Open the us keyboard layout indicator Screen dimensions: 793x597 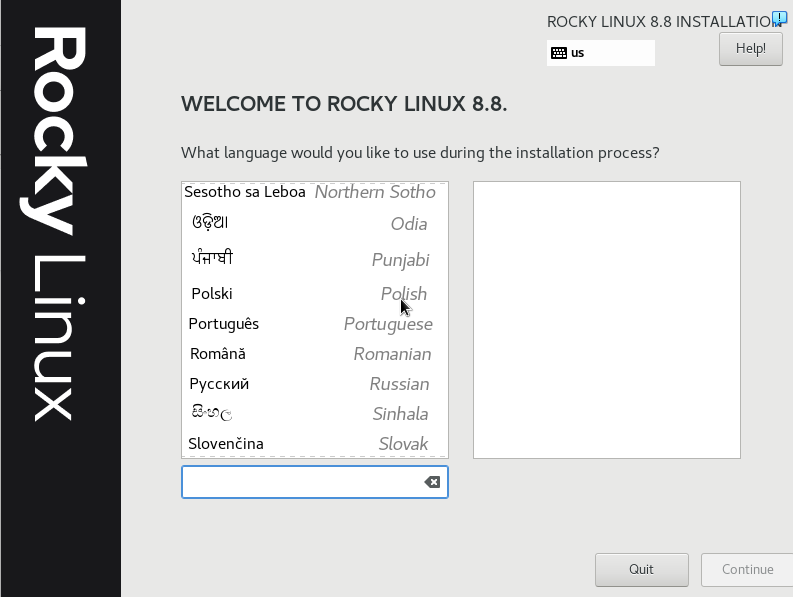[600, 53]
